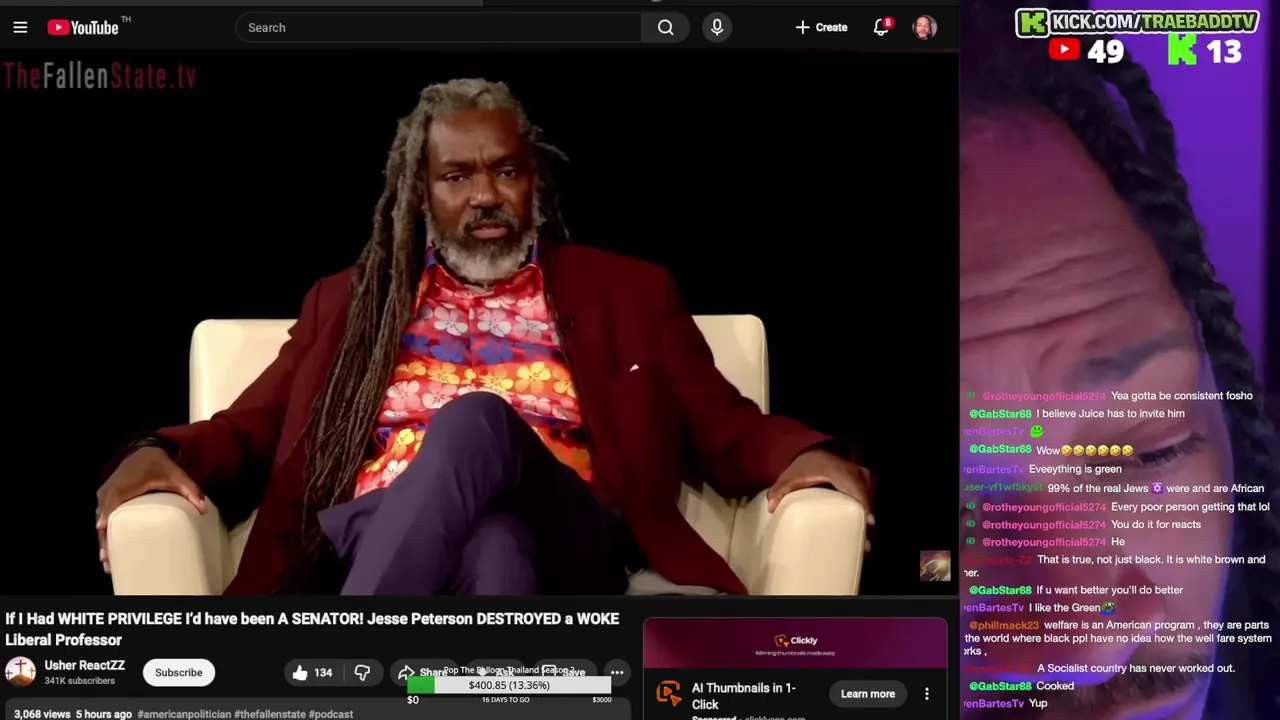Click chat message 'I believe Juice has to invite him'
The image size is (1280, 720).
1110,414
